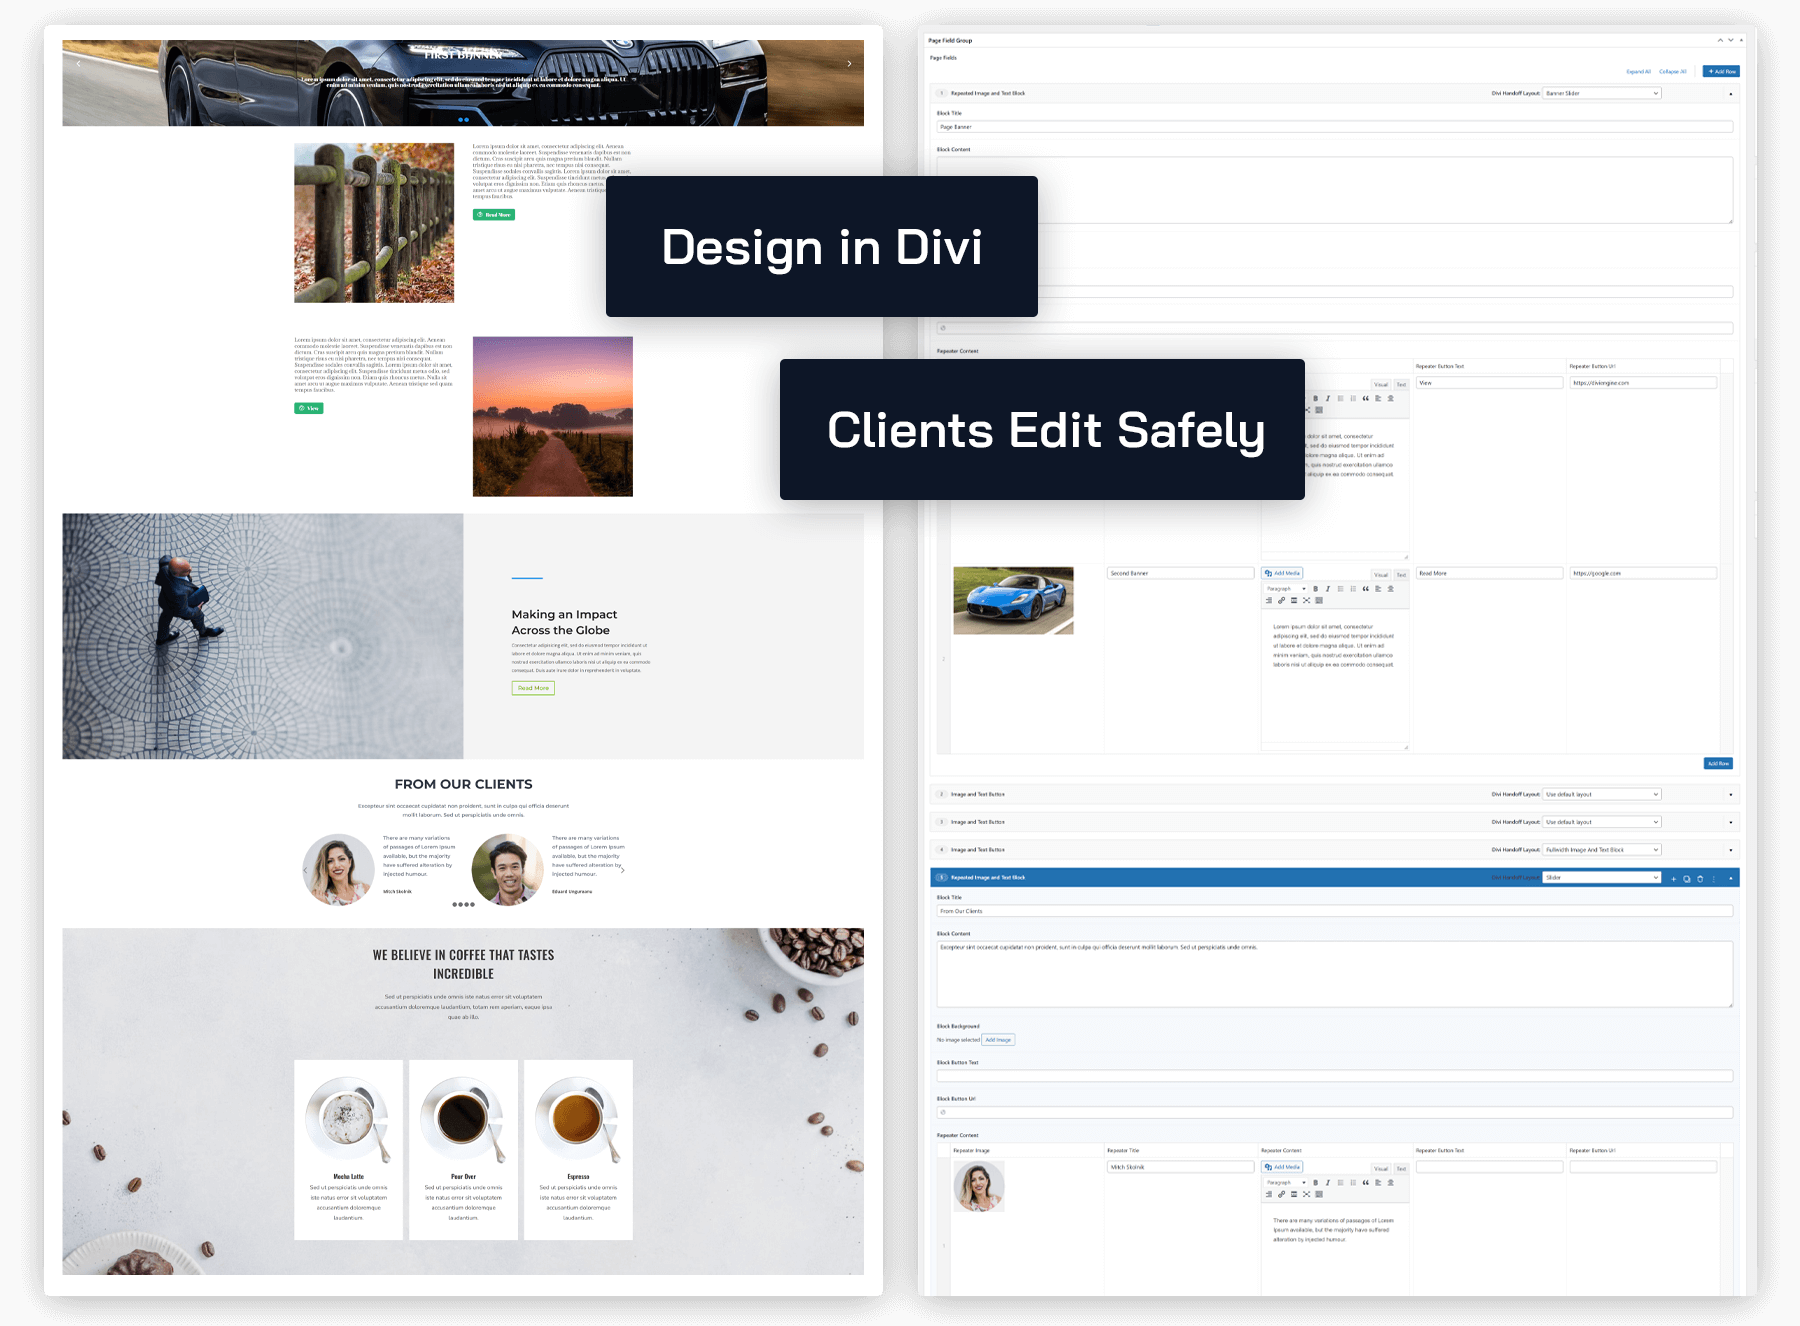
Task: Open the Divi Handoff Layout Banner Slider dropdown
Action: tap(1600, 93)
